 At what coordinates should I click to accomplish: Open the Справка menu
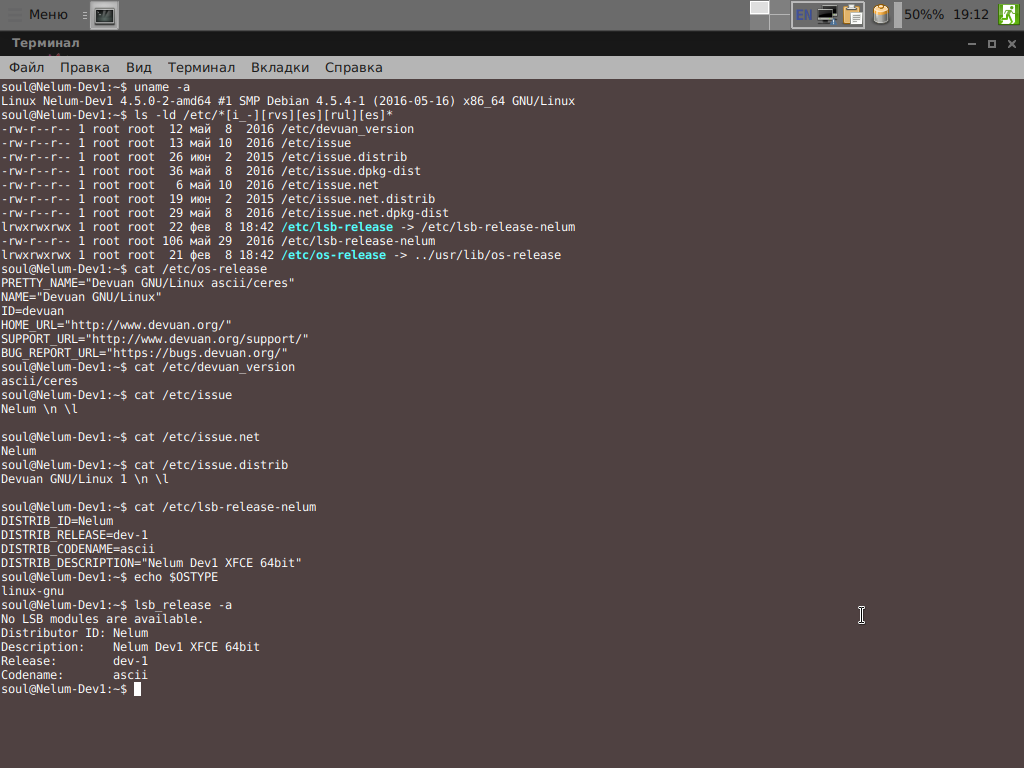[x=353, y=67]
